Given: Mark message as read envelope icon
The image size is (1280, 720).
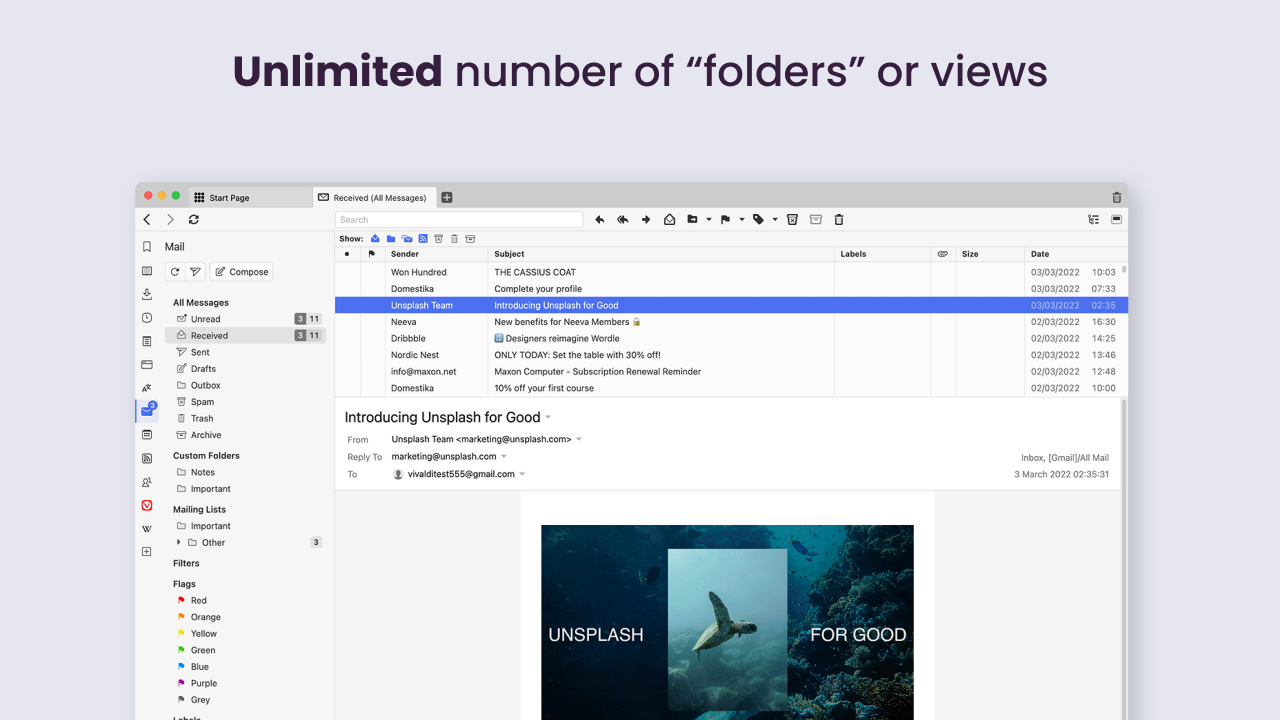Looking at the screenshot, I should [669, 219].
